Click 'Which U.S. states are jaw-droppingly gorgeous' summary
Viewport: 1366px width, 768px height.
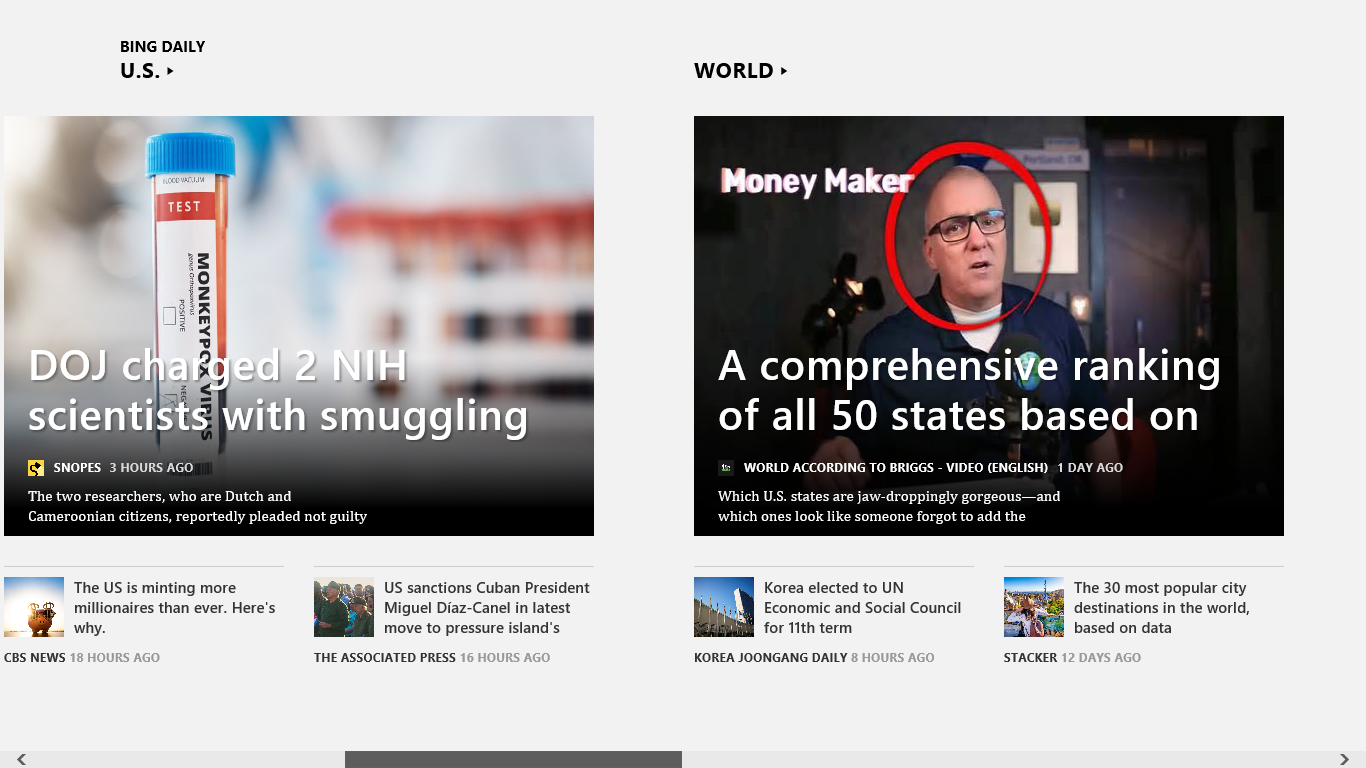[x=889, y=507]
